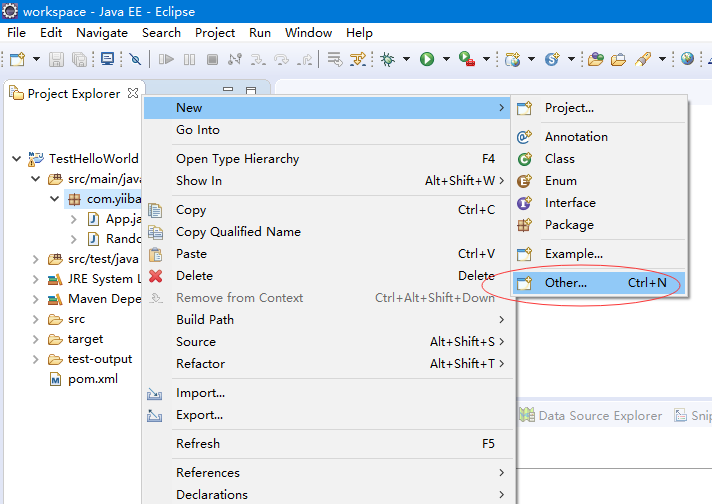The width and height of the screenshot is (712, 504).
Task: Choose Example... in the New submenu
Action: 599,254
